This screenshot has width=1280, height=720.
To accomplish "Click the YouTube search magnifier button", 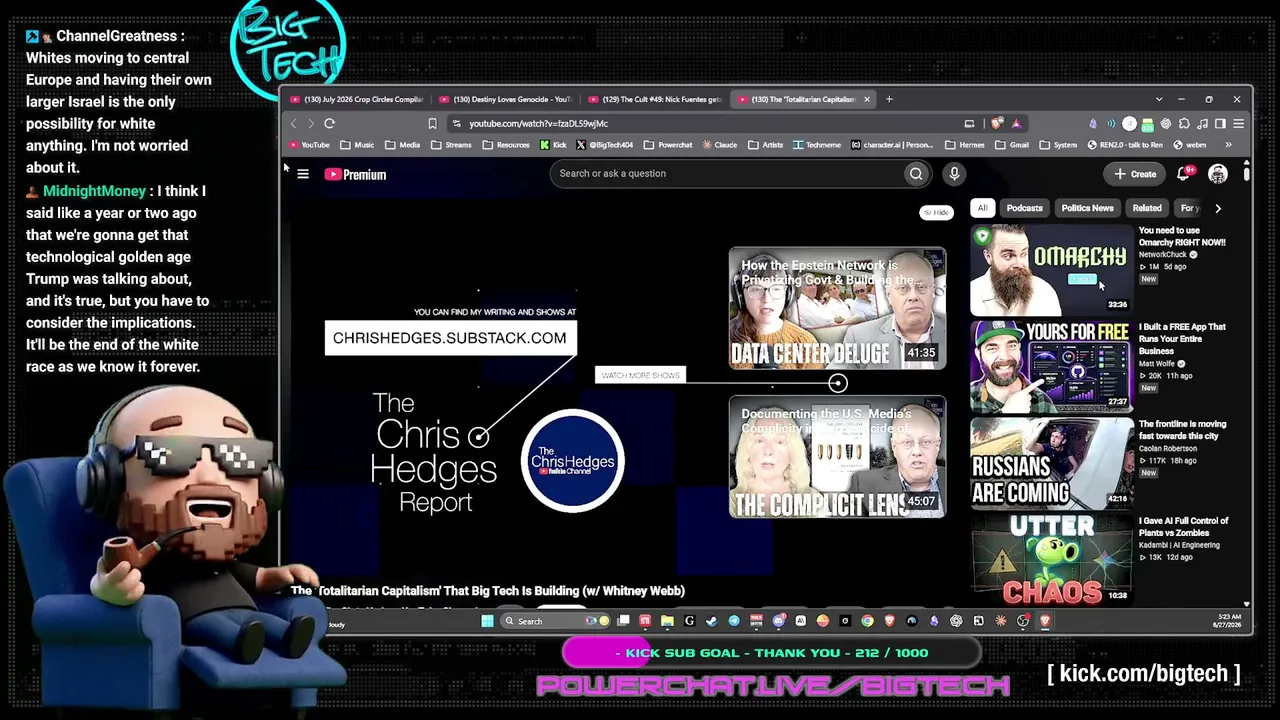I will pos(916,174).
